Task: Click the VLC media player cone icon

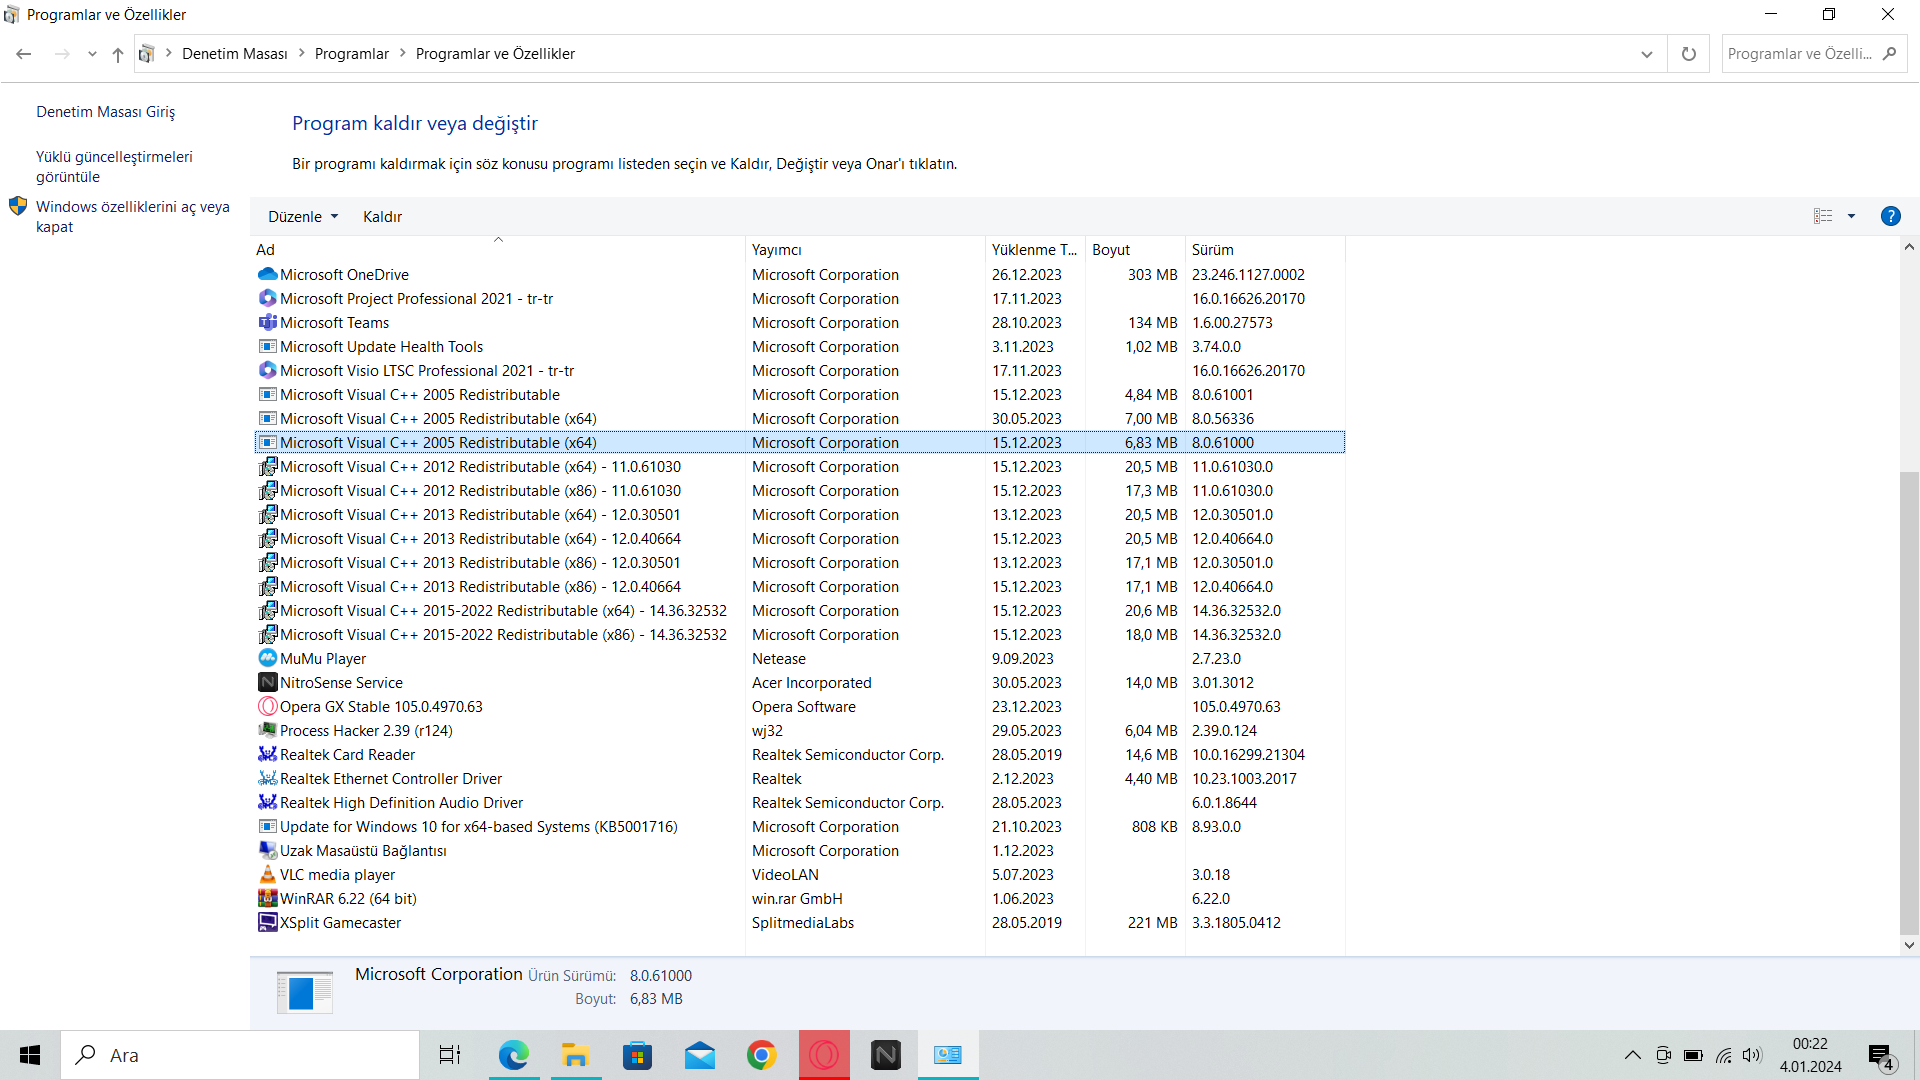Action: pos(267,875)
